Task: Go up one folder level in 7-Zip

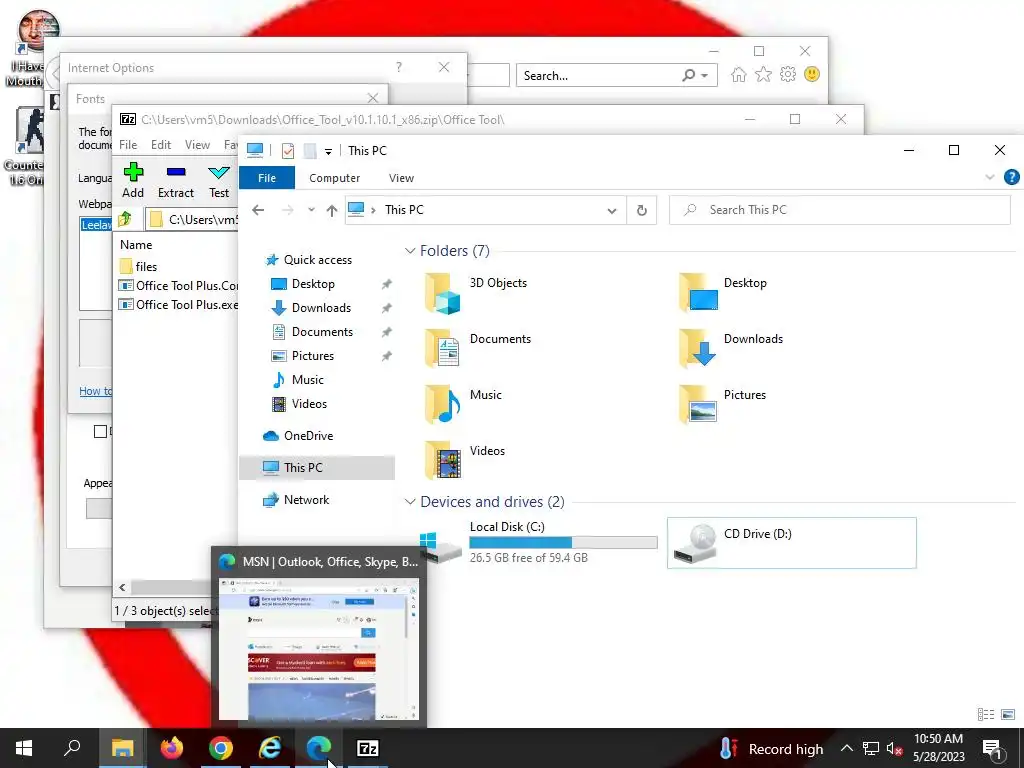Action: [x=125, y=219]
